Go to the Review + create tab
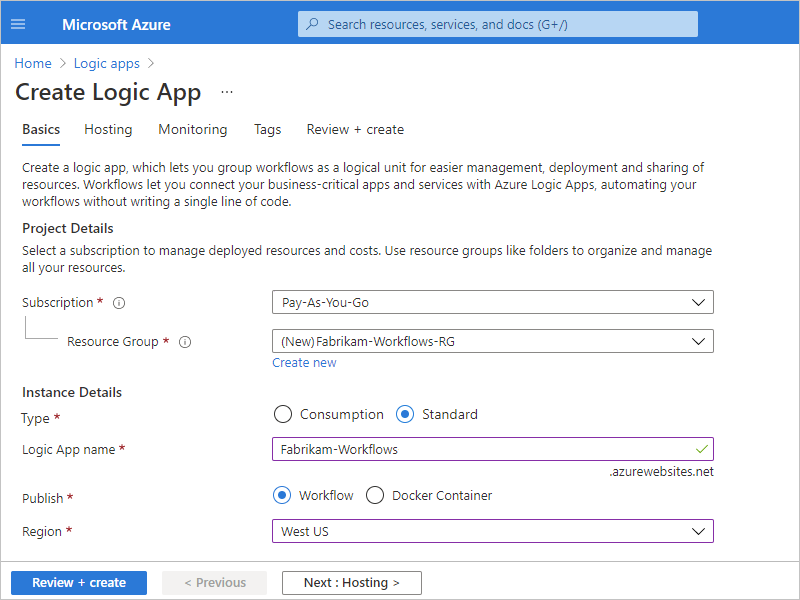Screen dimensions: 800x600 [355, 129]
